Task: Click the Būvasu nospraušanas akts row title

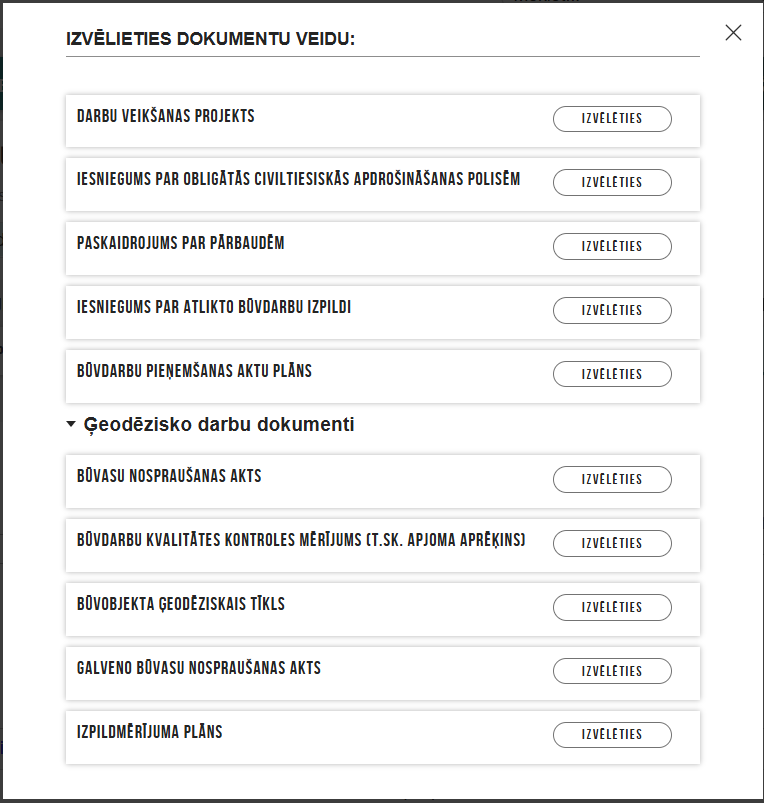Action: pyautogui.click(x=169, y=476)
